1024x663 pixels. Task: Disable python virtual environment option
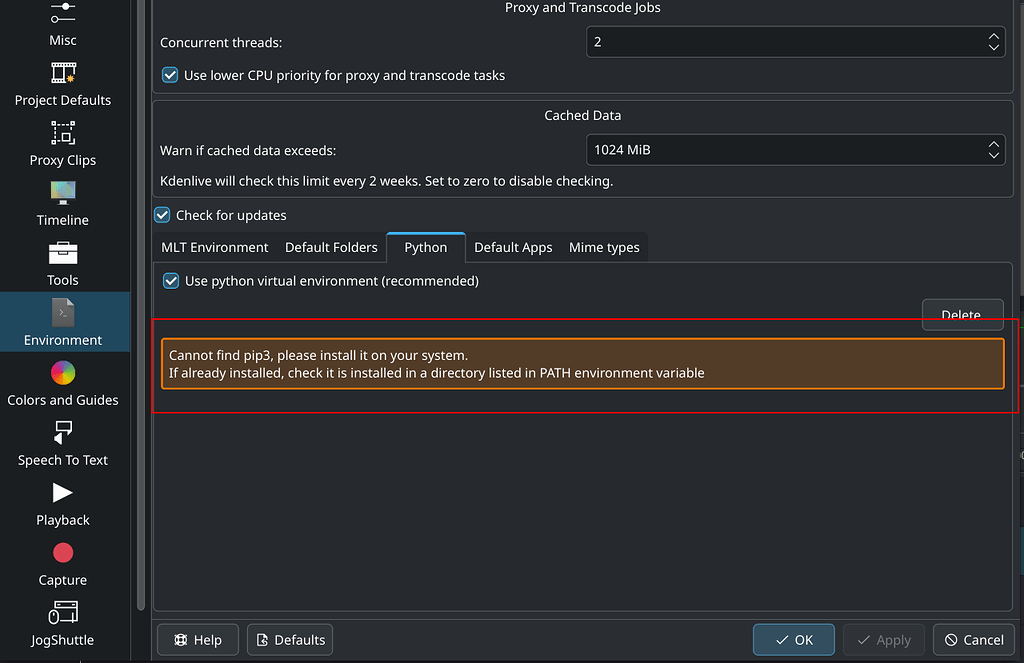[170, 281]
